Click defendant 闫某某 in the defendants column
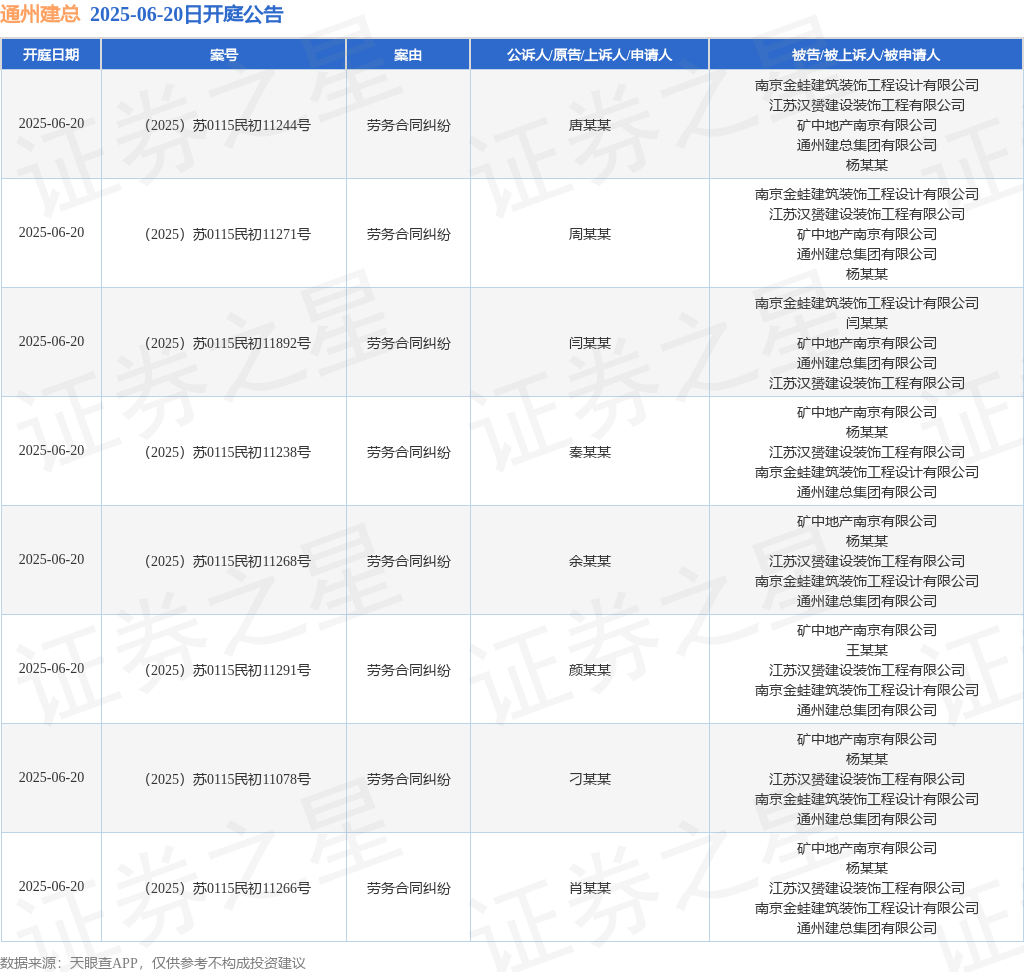1024x972 pixels. [866, 323]
